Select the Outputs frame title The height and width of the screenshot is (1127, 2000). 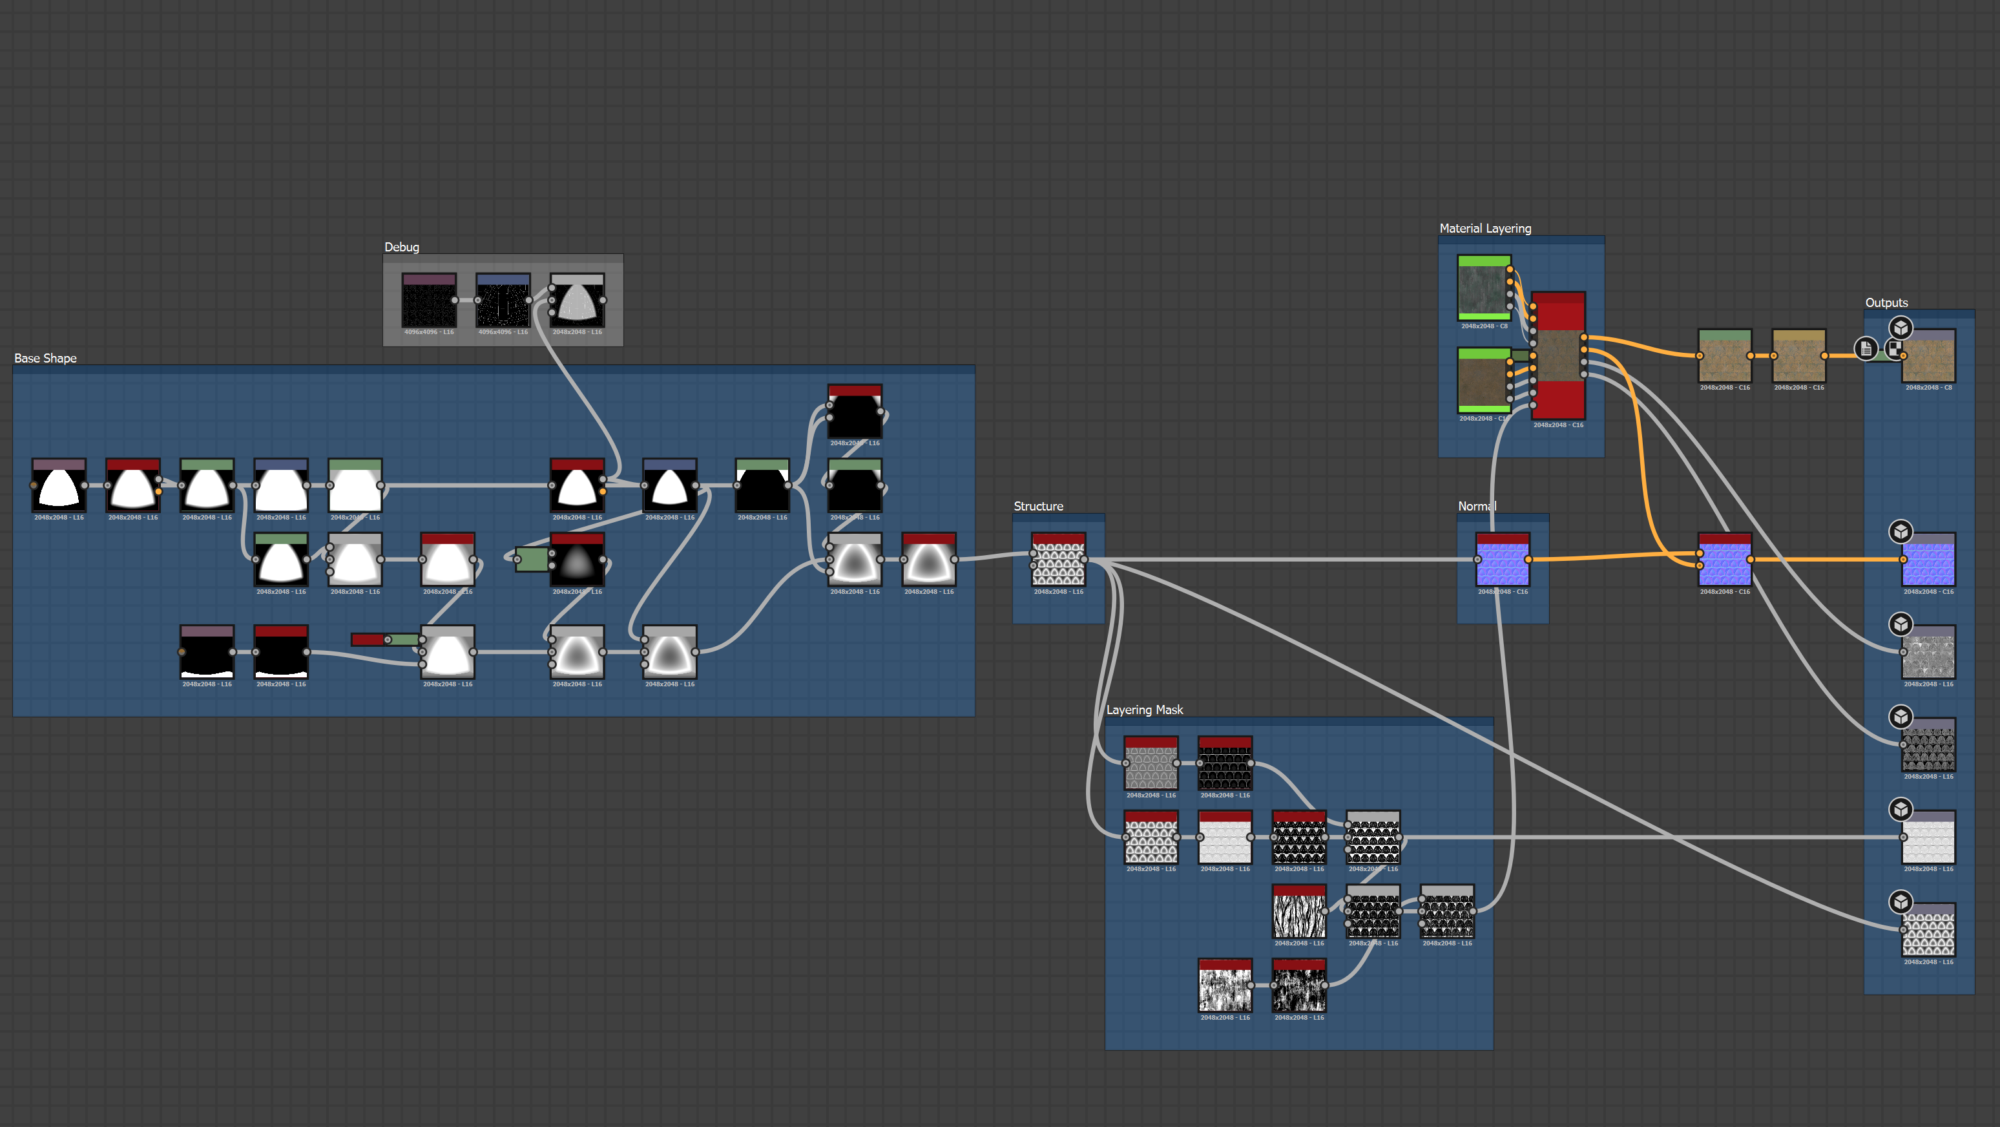point(1886,303)
